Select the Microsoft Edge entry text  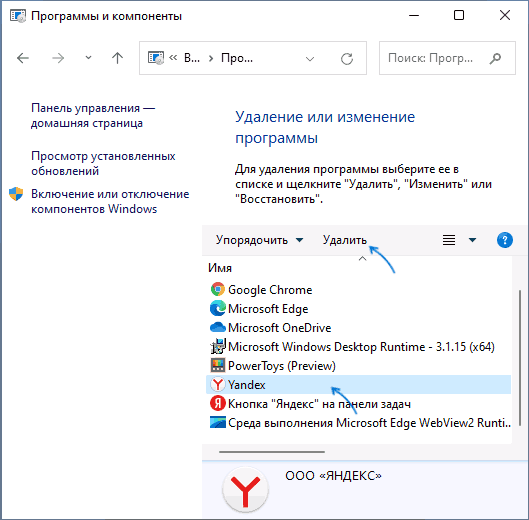(x=268, y=309)
